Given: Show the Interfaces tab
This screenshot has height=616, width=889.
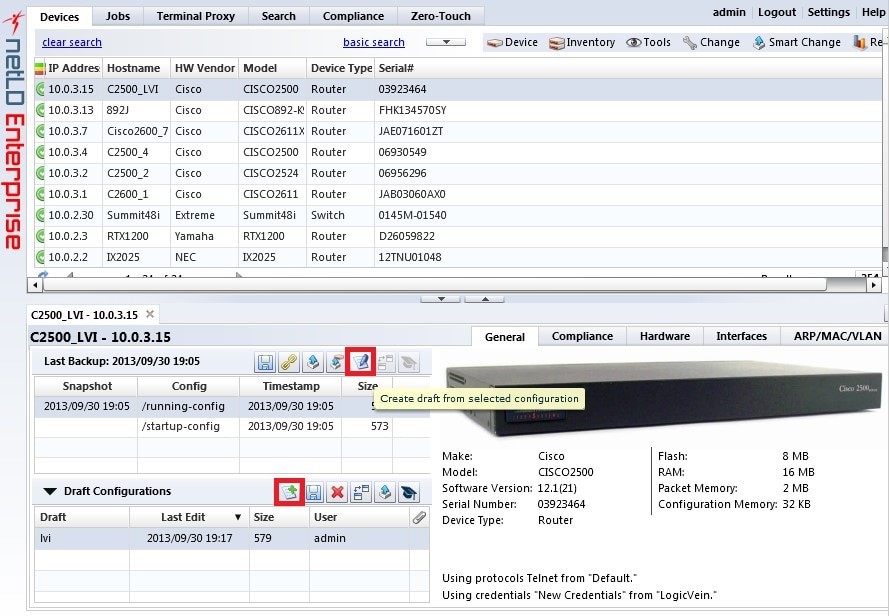Looking at the screenshot, I should 741,336.
